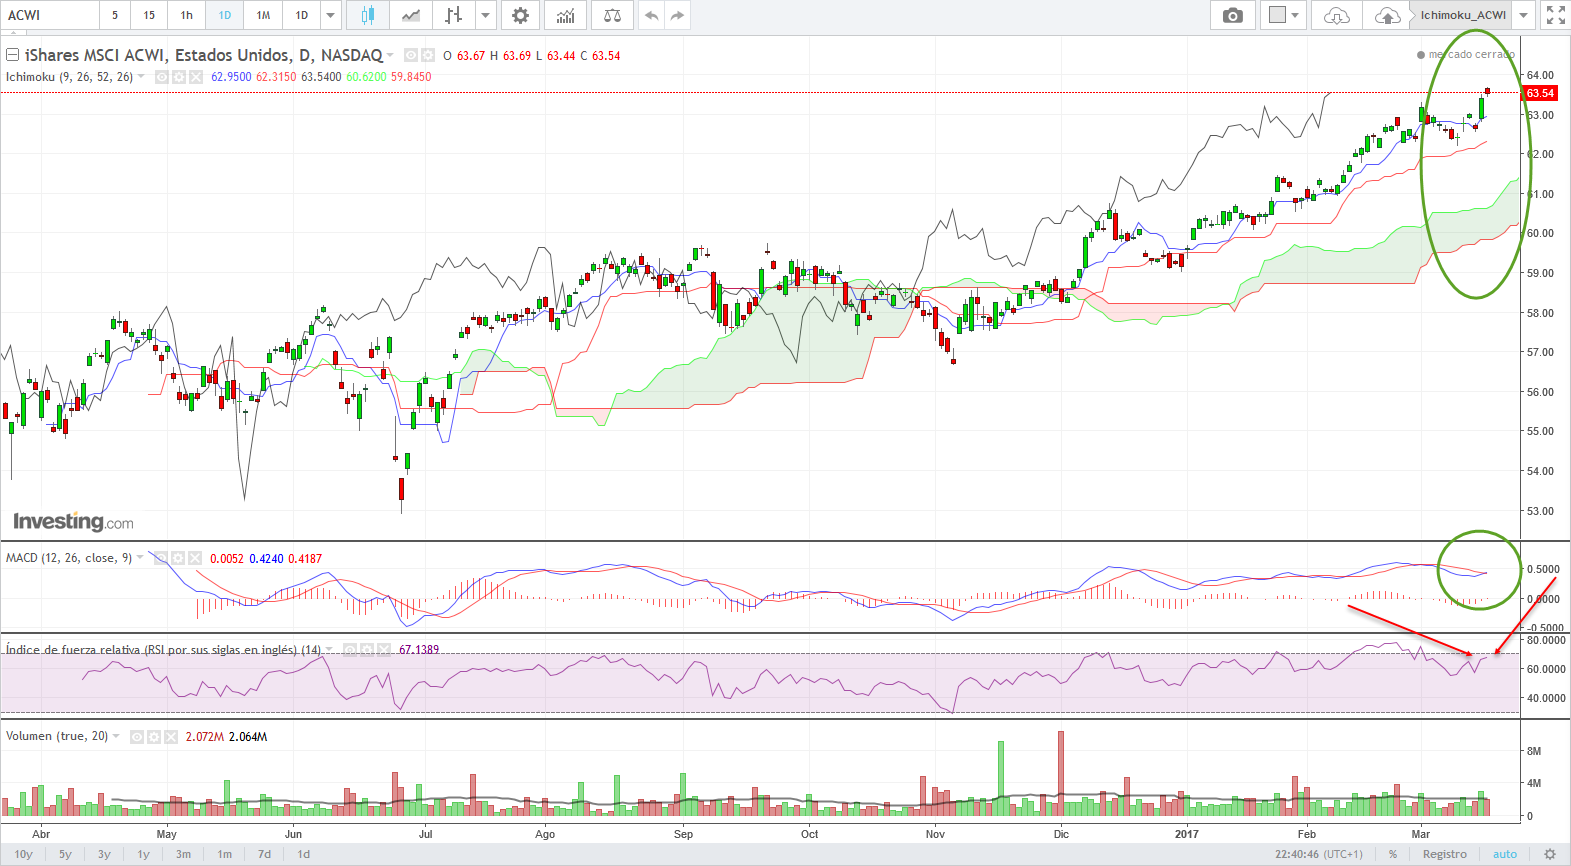Expand chart style dropdown arrow
The width and height of the screenshot is (1571, 866).
click(485, 15)
